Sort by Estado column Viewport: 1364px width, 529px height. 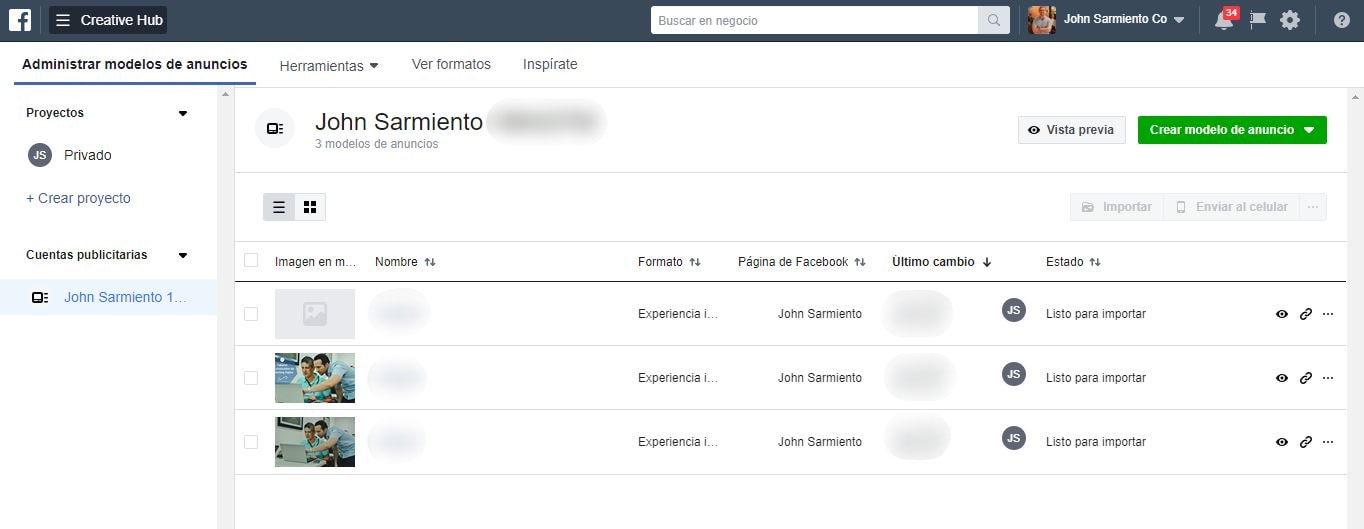[1073, 262]
